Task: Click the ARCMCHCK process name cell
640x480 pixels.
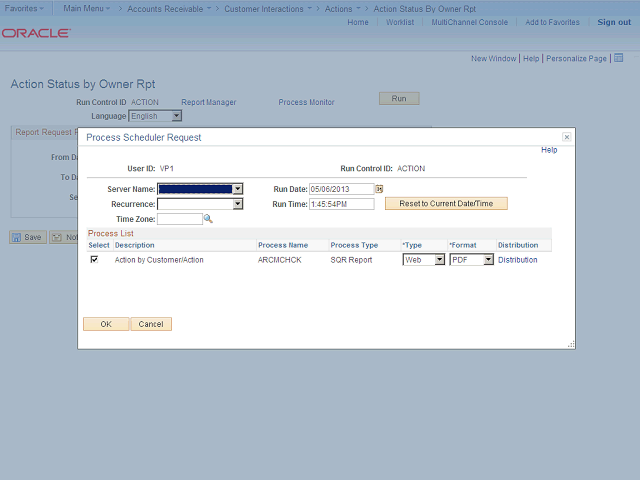Action: [x=280, y=260]
